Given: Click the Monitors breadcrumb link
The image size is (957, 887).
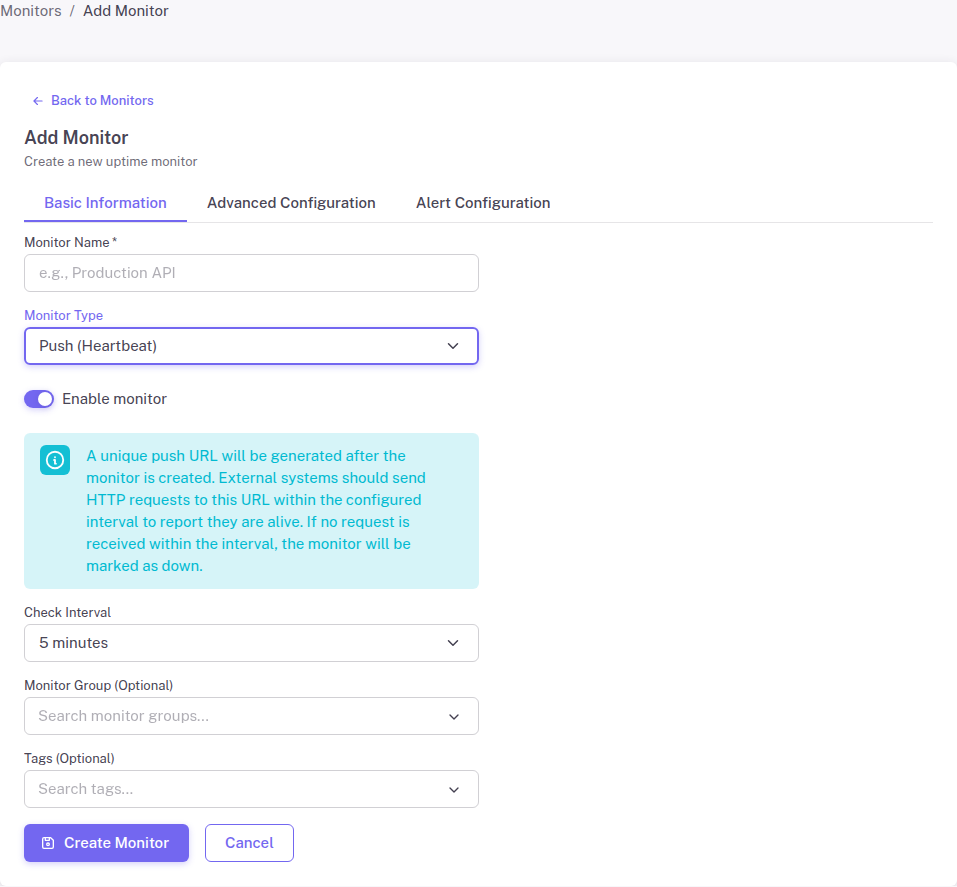Looking at the screenshot, I should click(31, 10).
